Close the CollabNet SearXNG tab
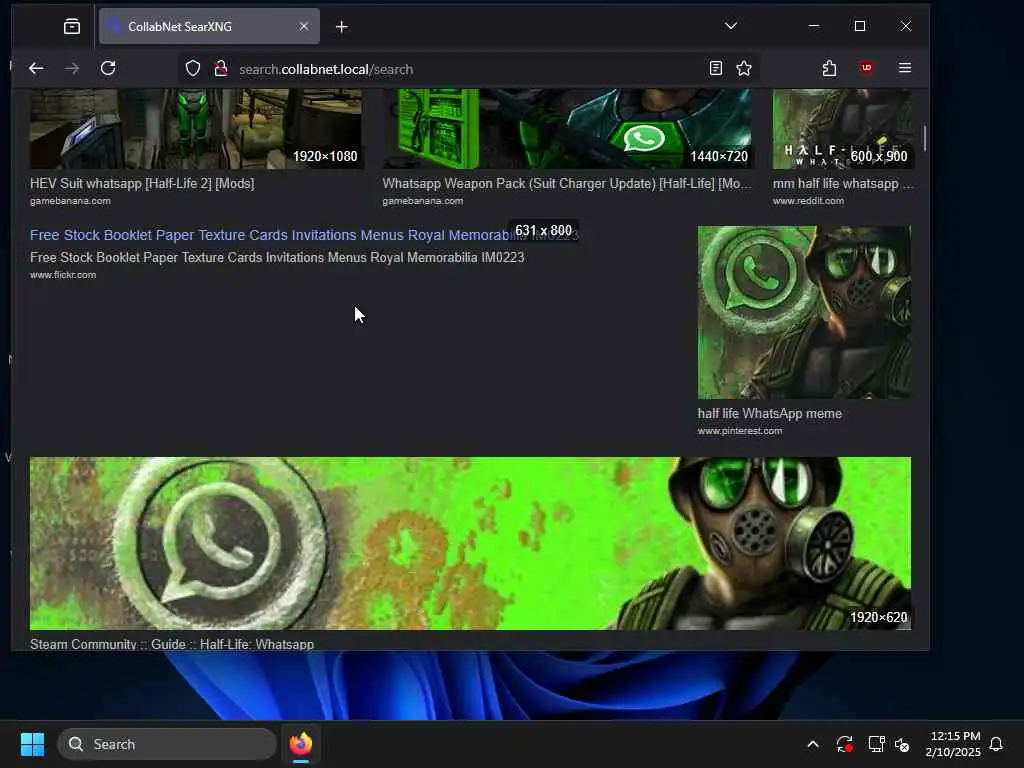This screenshot has height=768, width=1024. pyautogui.click(x=304, y=26)
